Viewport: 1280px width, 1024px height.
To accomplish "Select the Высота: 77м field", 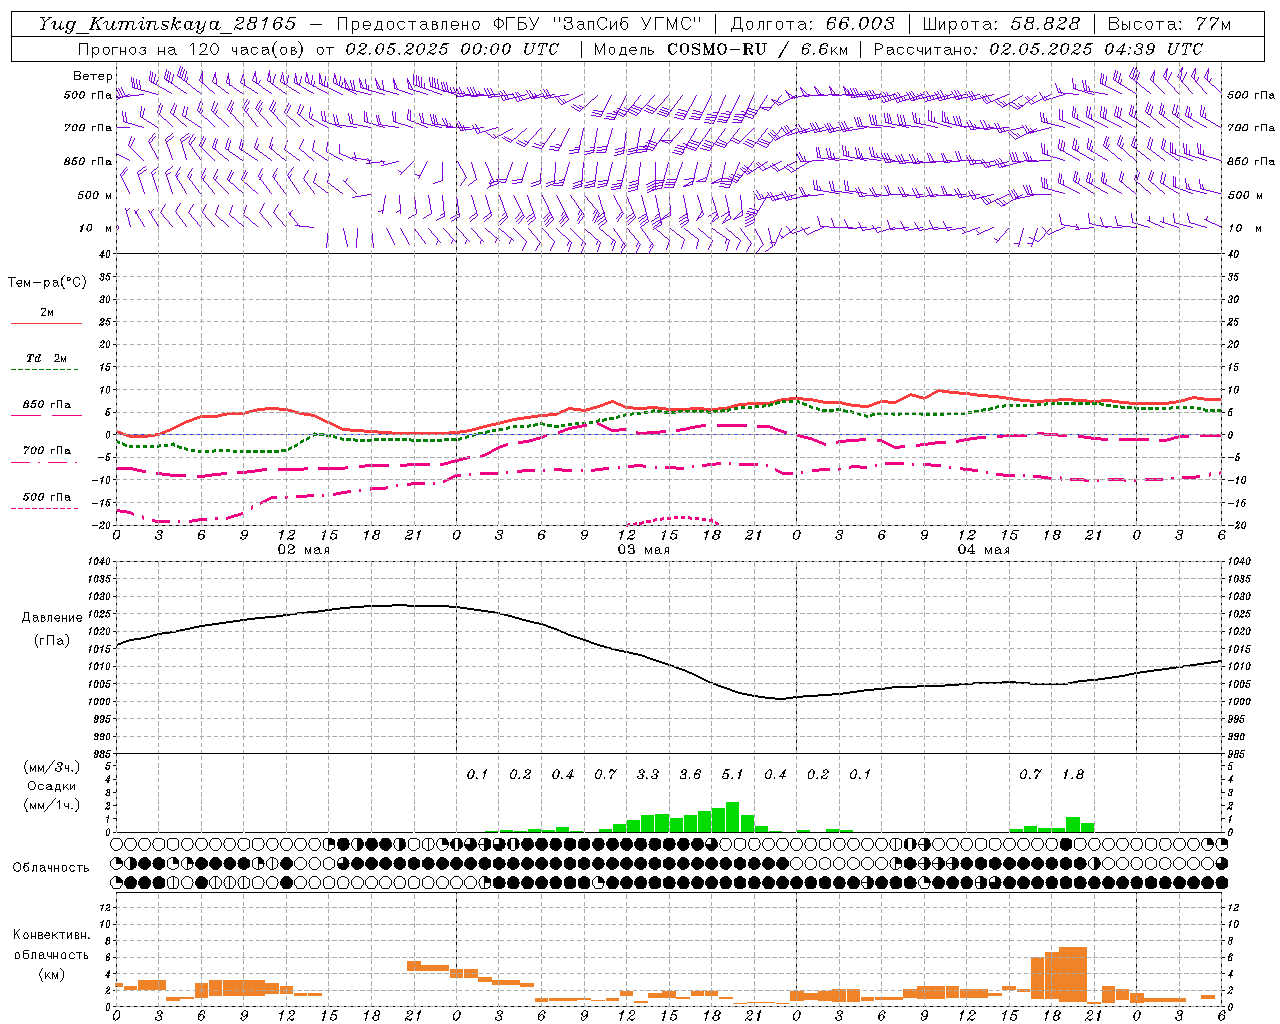I will point(1169,24).
